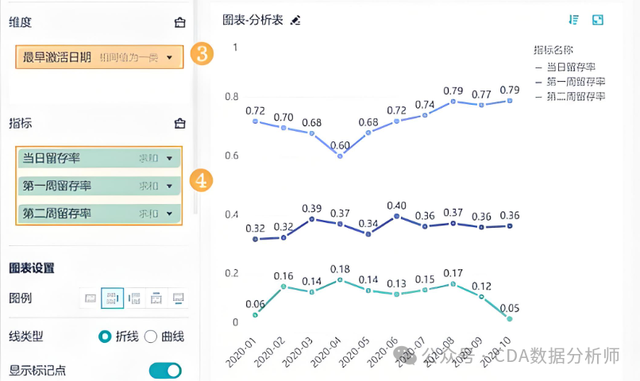
Task: Select the 曲线 curve type radio button
Action: pyautogui.click(x=151, y=336)
